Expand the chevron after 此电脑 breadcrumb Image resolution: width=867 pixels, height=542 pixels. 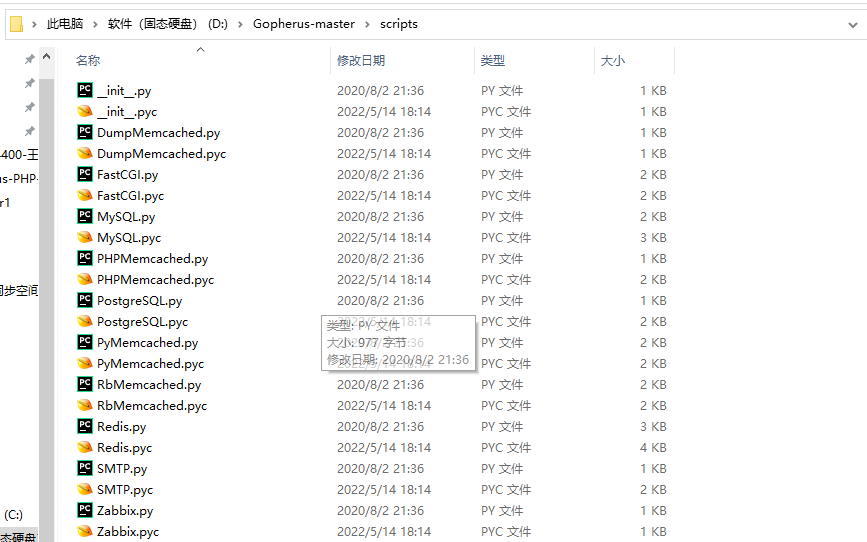pos(95,24)
